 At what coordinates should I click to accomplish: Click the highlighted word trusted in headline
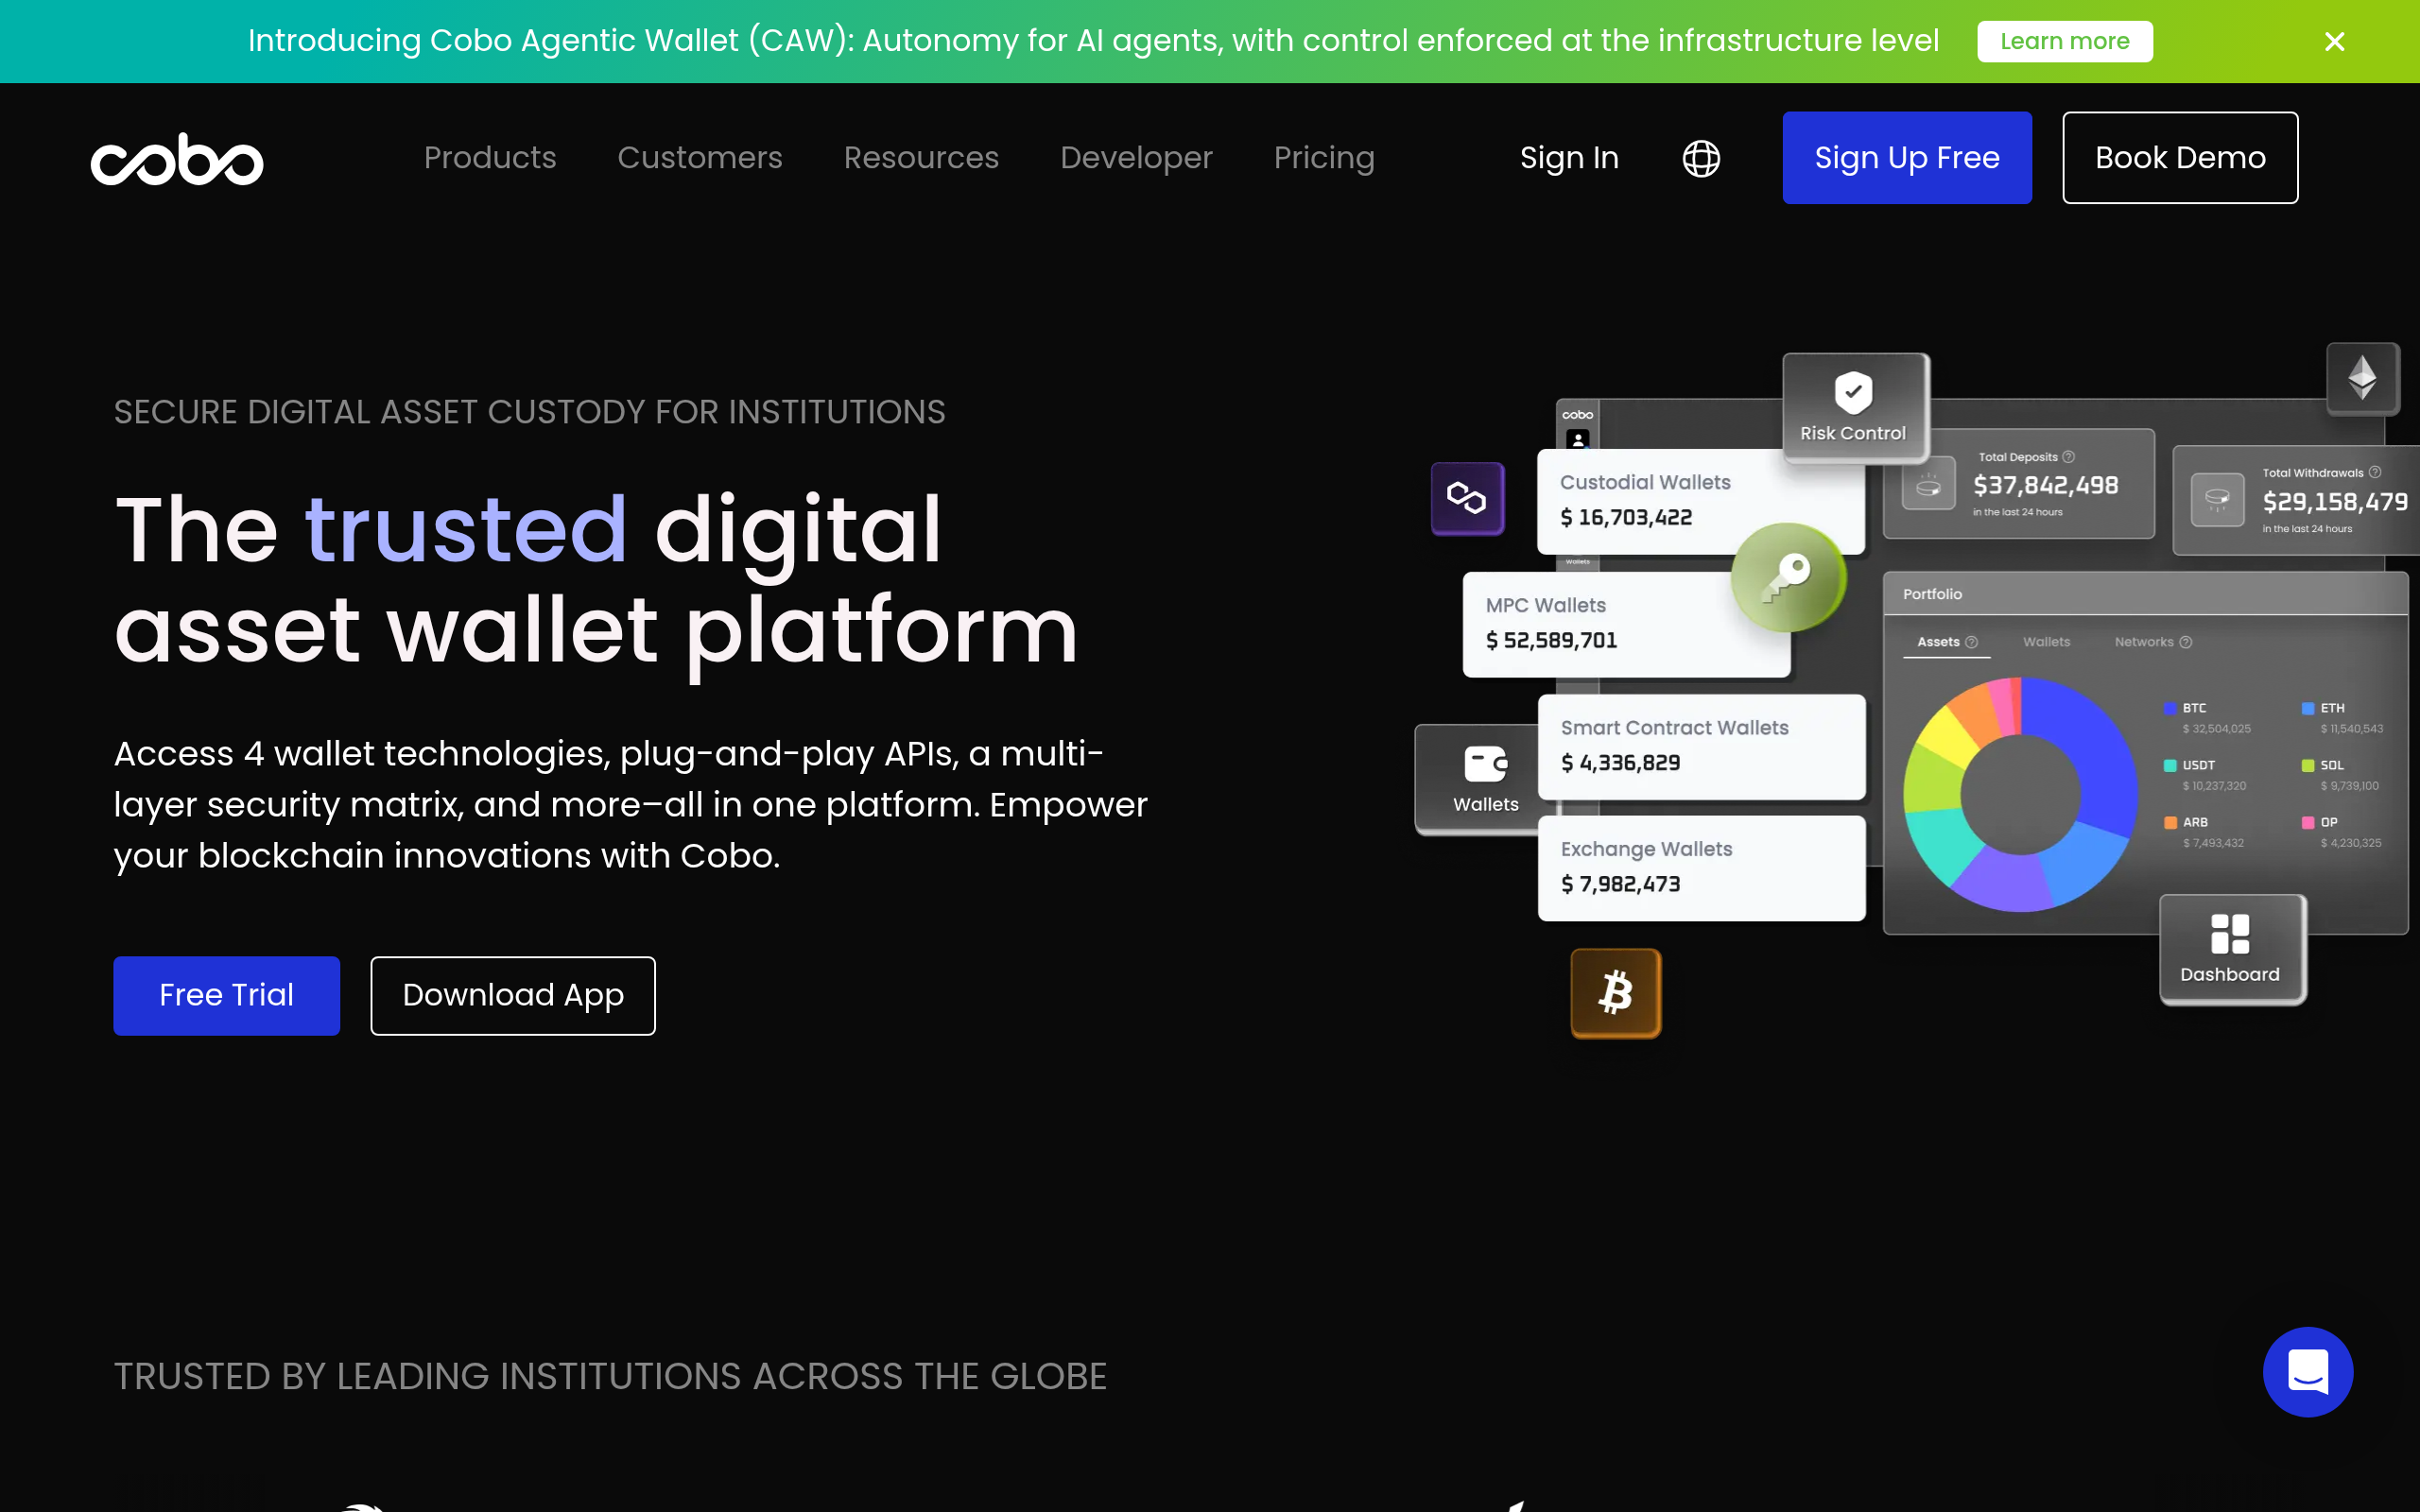tap(466, 528)
